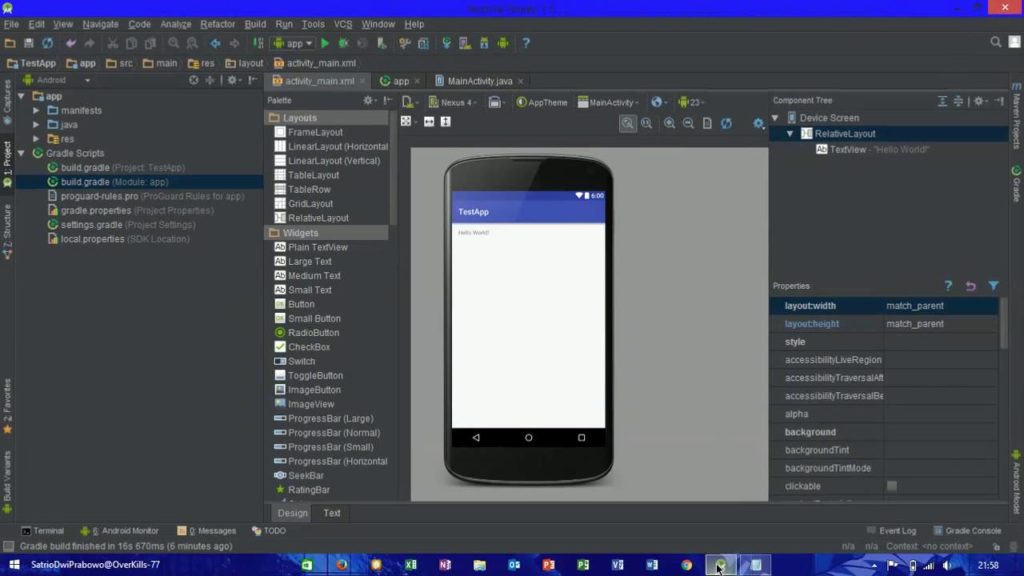Save all files using the toolbar disk icon
Image resolution: width=1024 pixels, height=576 pixels.
pyautogui.click(x=29, y=43)
